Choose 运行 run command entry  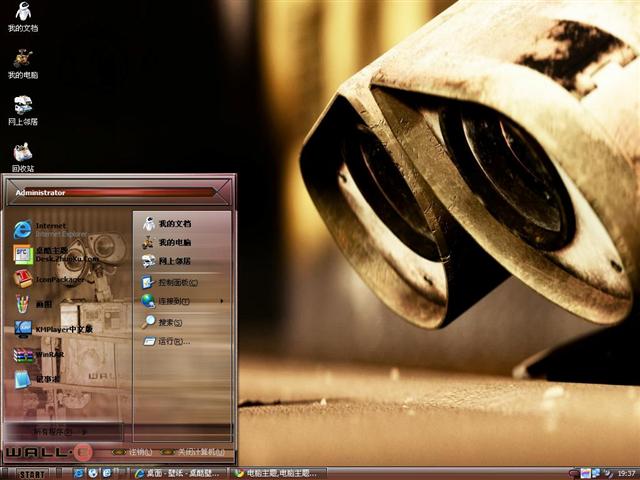(168, 341)
